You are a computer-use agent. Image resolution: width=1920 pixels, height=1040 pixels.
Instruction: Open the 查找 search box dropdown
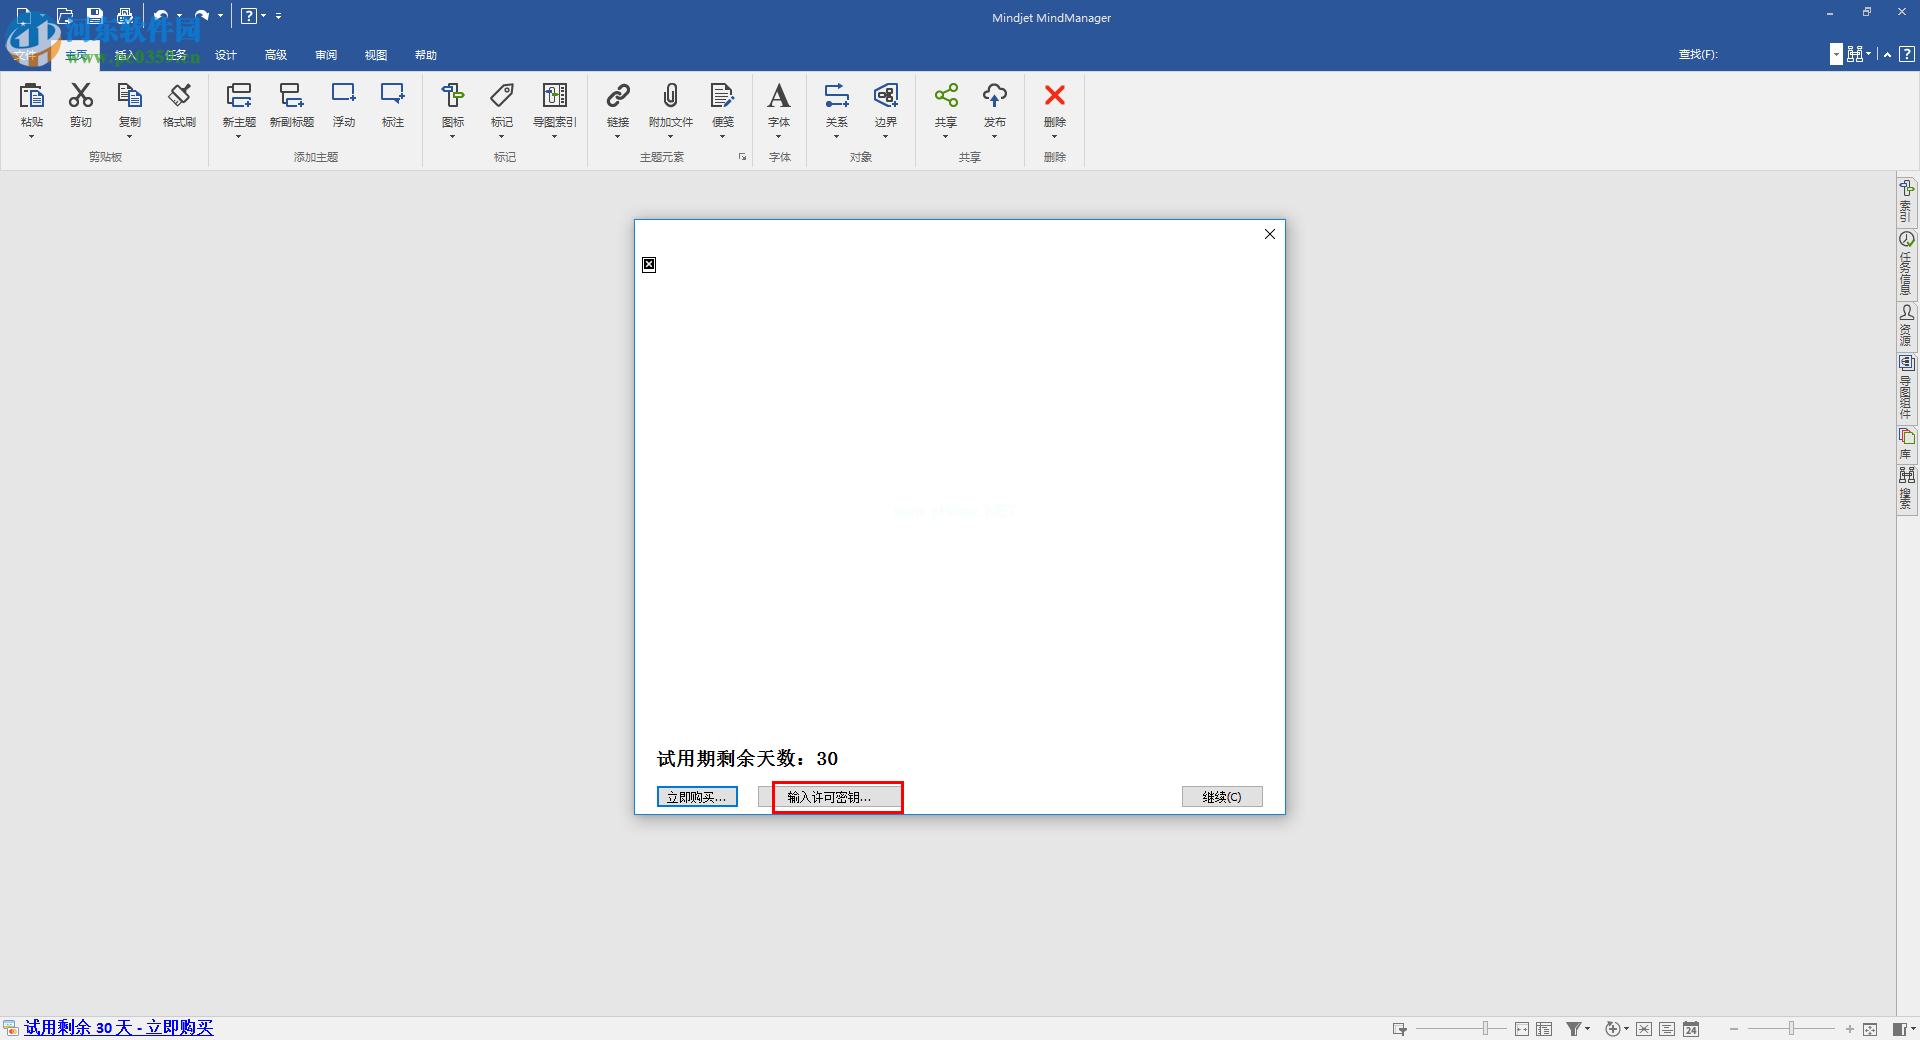(x=1836, y=54)
